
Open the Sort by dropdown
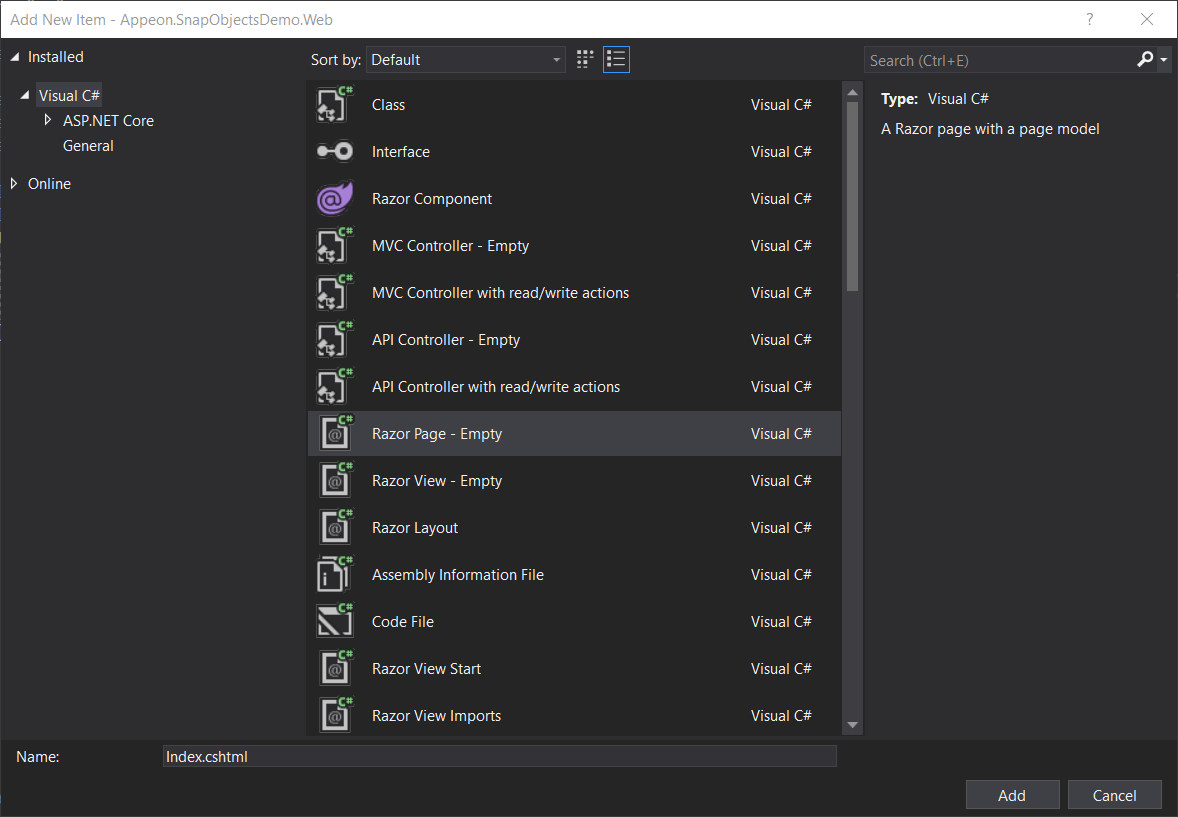pyautogui.click(x=466, y=60)
